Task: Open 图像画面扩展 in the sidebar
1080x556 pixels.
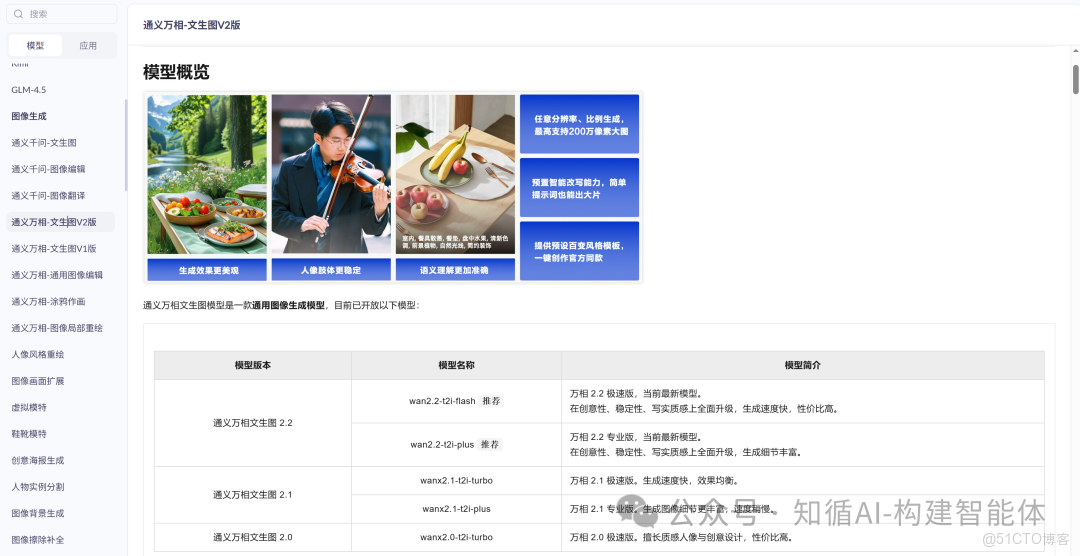Action: coord(38,381)
